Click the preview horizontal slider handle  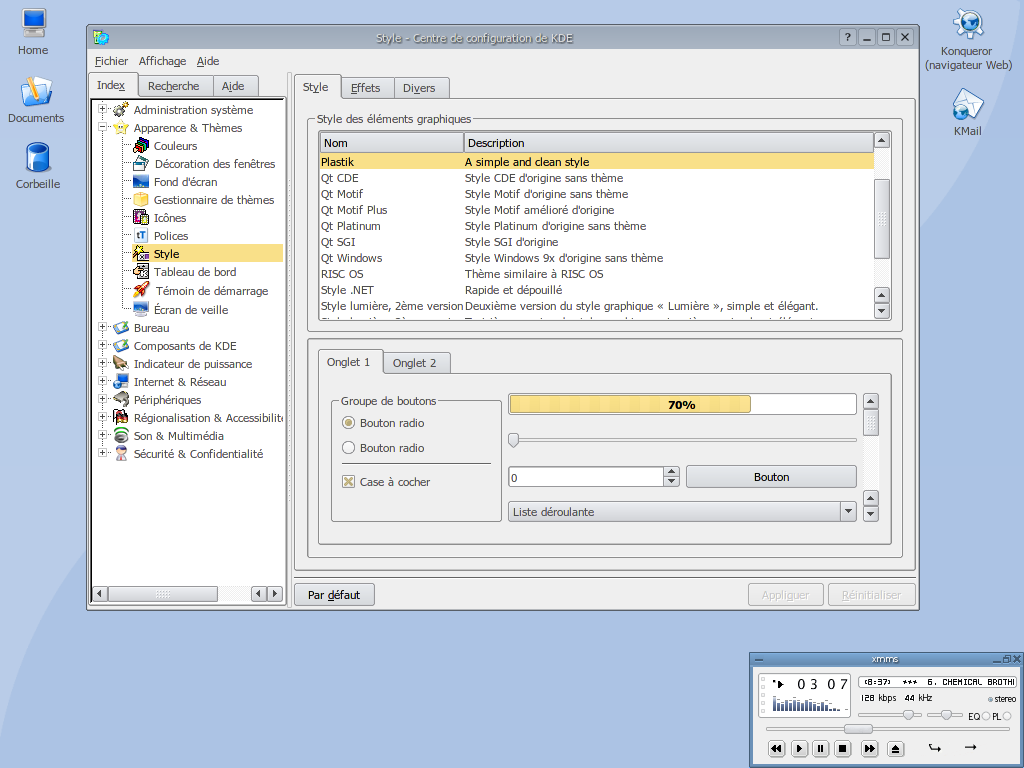point(513,440)
